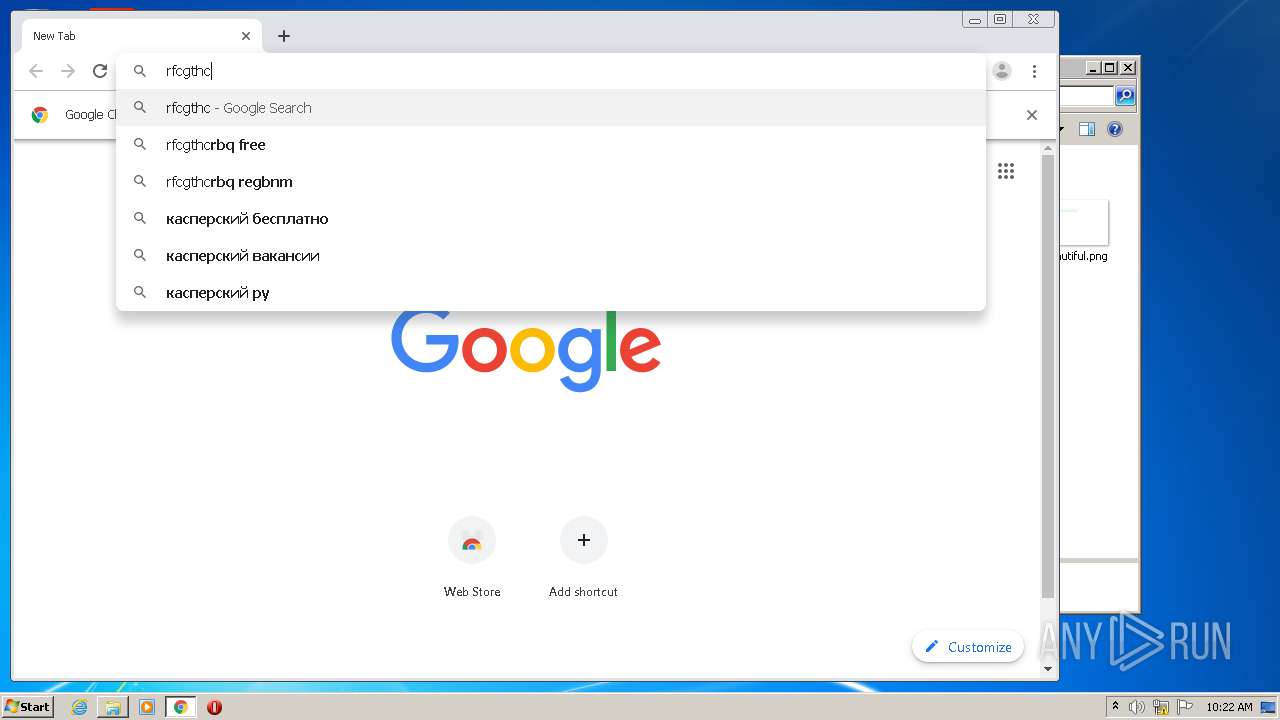Open Chrome's three-dot menu

pos(1034,71)
